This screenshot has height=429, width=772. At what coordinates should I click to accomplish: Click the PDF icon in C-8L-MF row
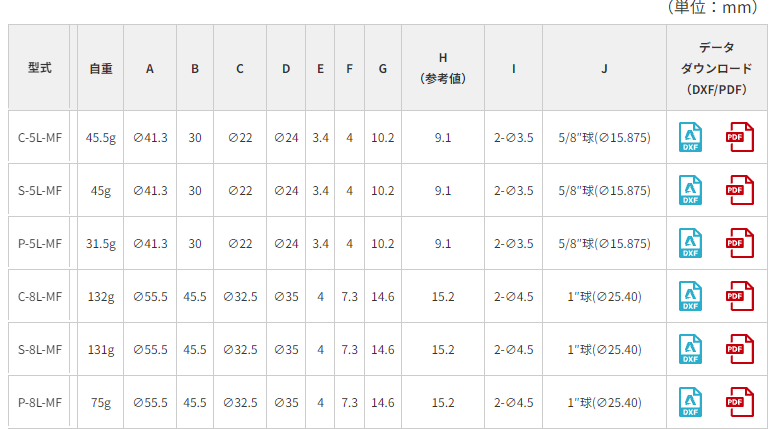click(740, 296)
